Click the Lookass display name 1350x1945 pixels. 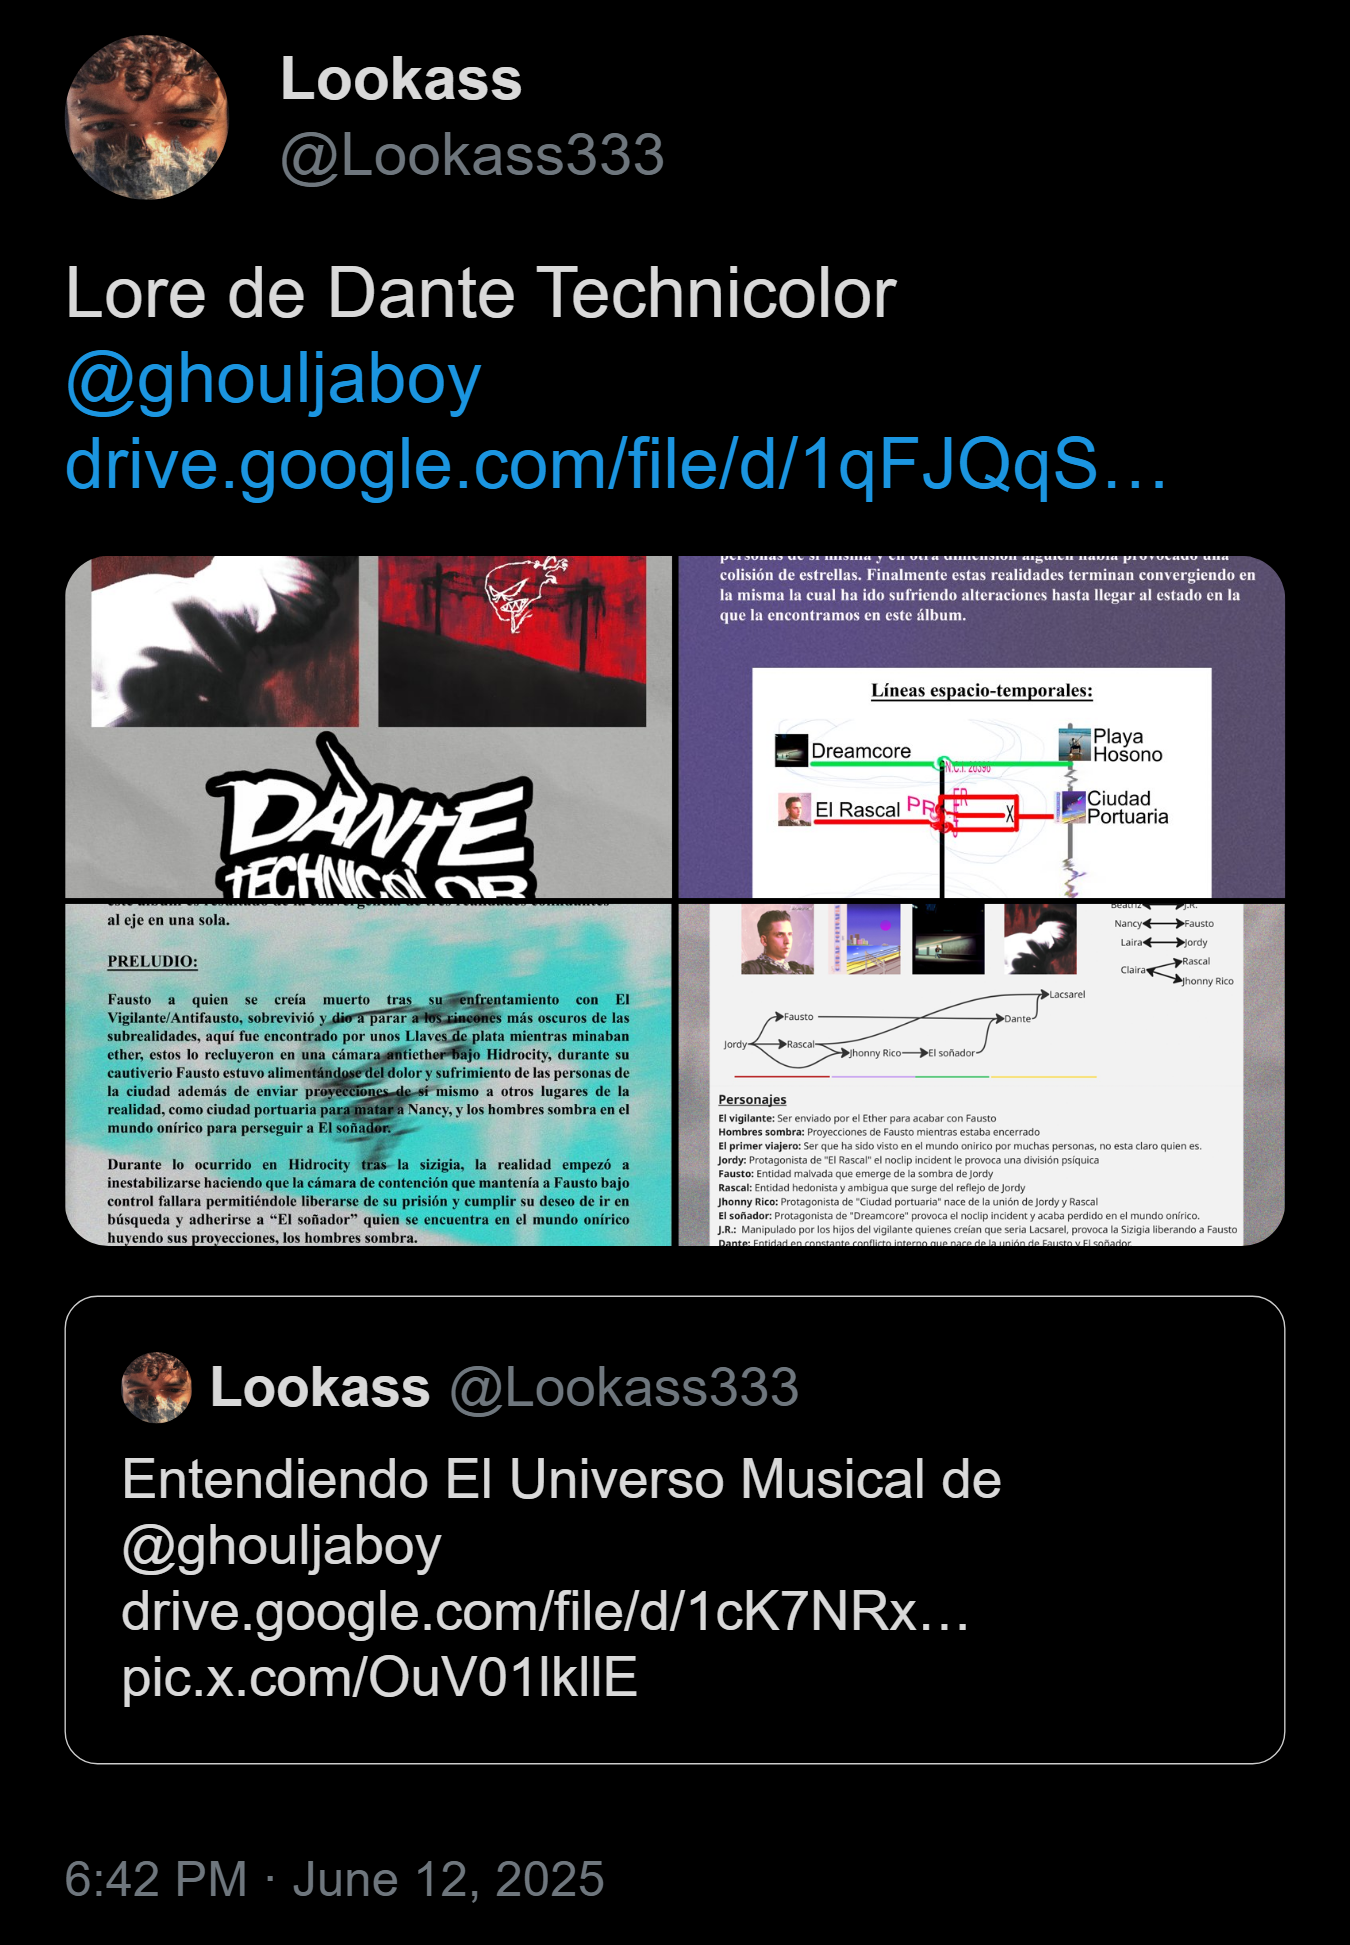[x=401, y=79]
